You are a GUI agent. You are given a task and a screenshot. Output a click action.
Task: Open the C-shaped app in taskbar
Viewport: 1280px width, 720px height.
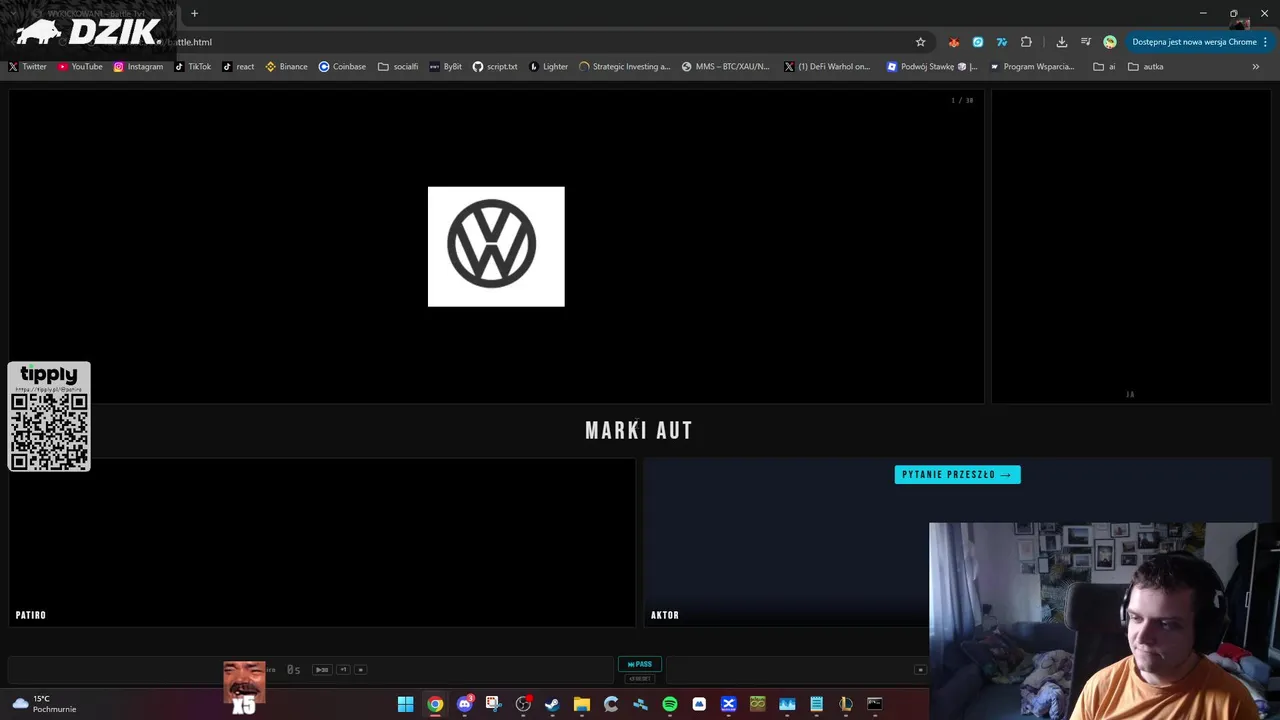tap(611, 704)
